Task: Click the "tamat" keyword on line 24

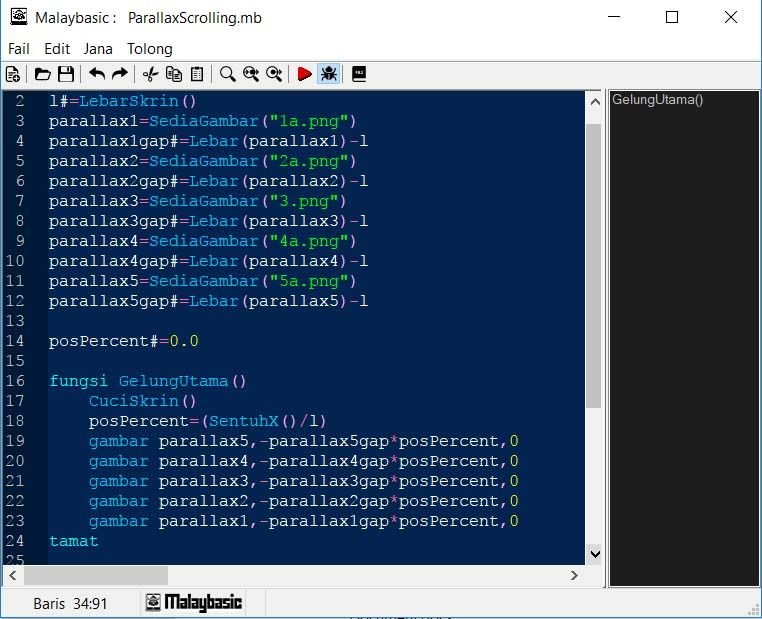Action: (73, 541)
